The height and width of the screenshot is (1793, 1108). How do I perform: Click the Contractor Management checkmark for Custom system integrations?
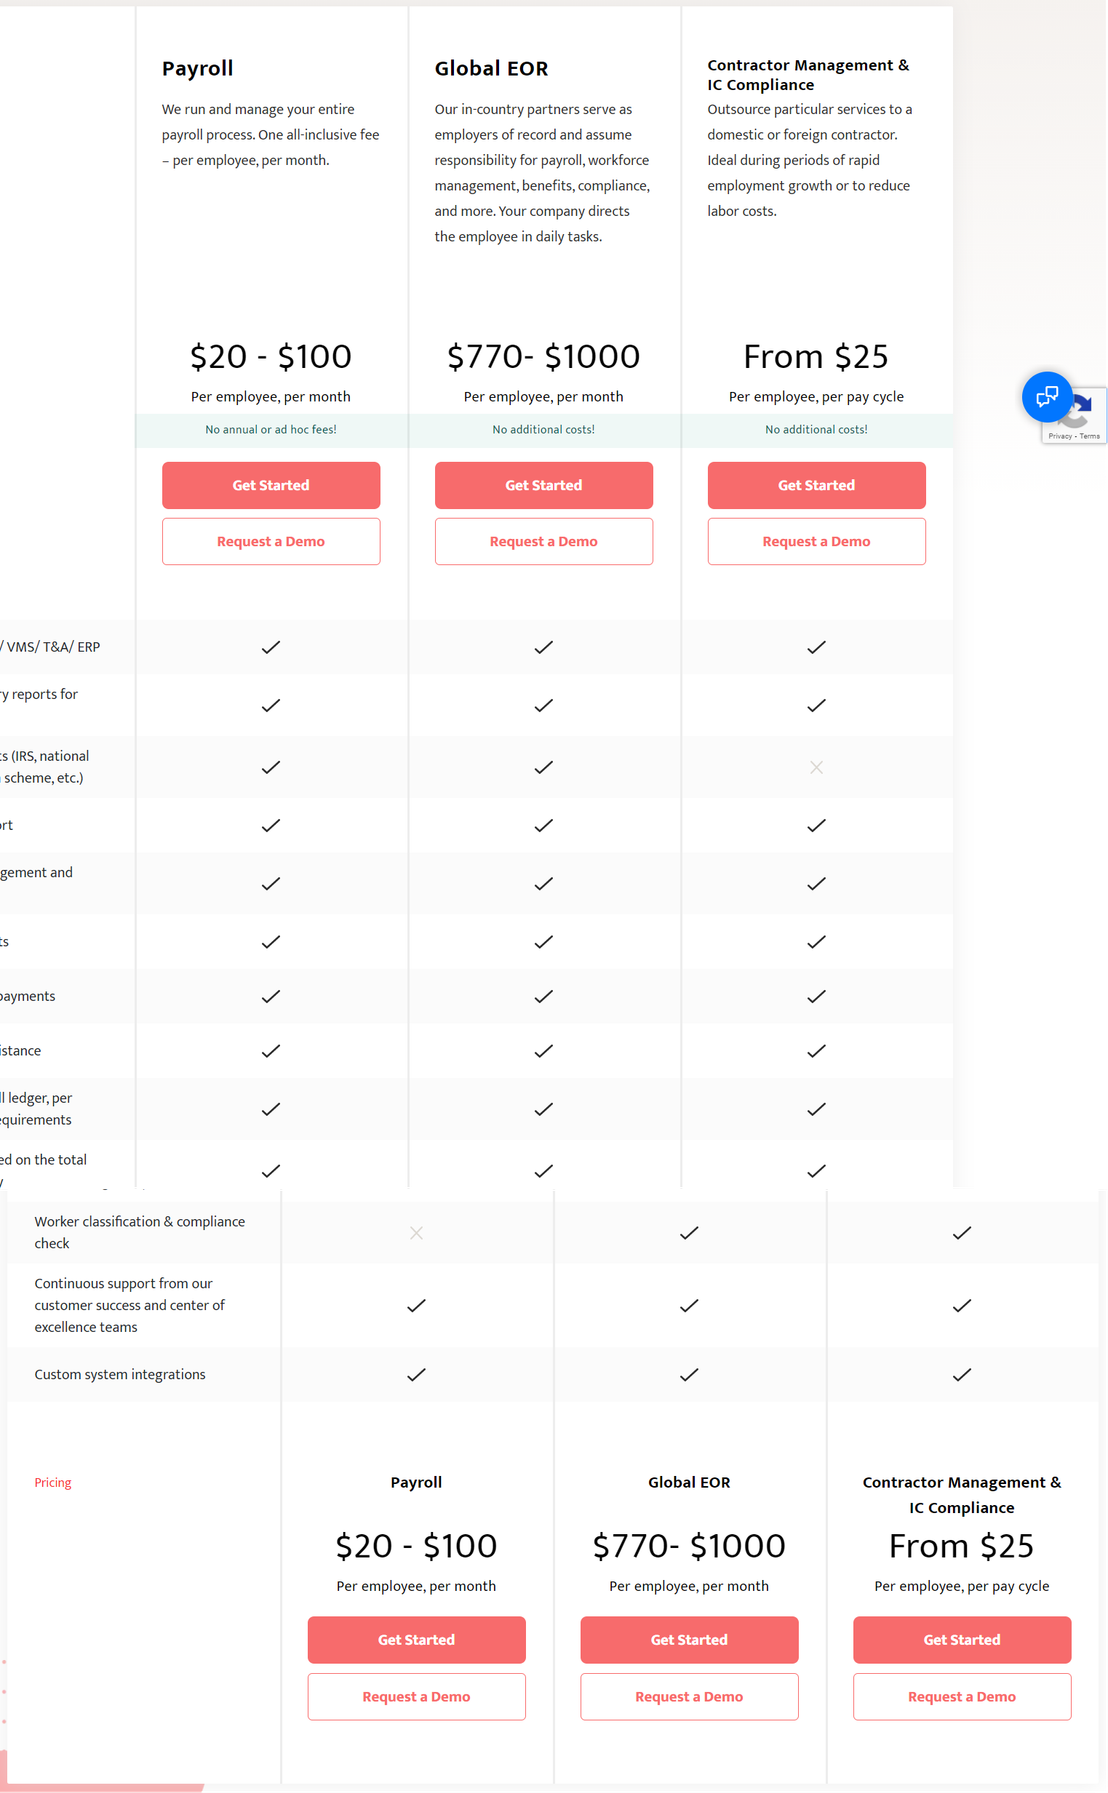(962, 1374)
